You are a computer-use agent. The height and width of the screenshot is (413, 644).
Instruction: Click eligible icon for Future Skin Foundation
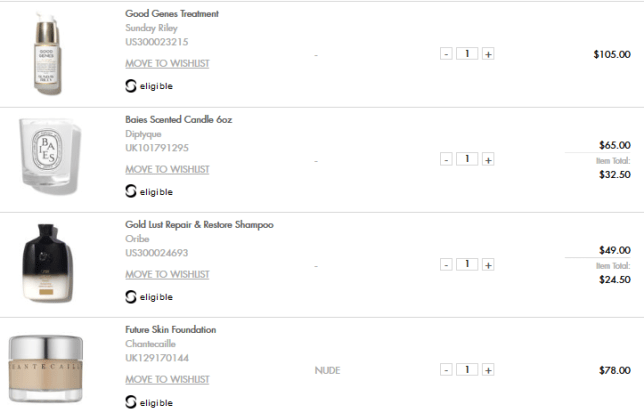131,402
